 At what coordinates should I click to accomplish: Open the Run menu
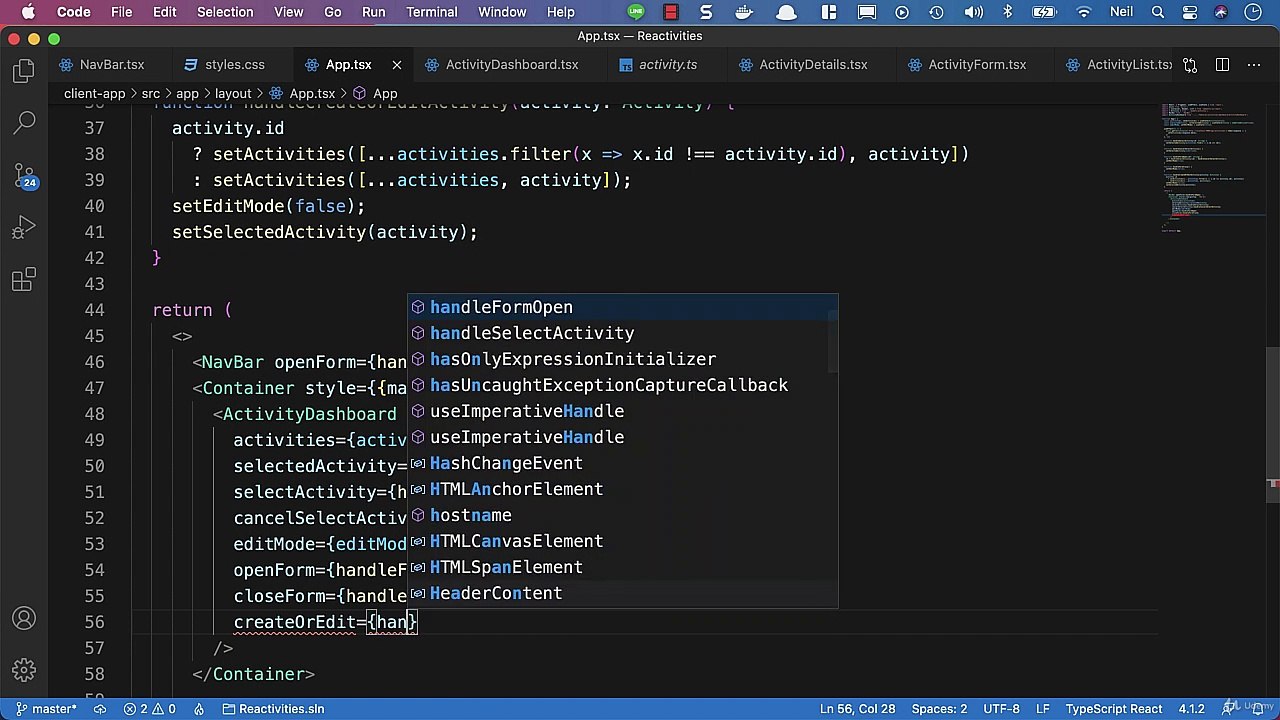[373, 12]
